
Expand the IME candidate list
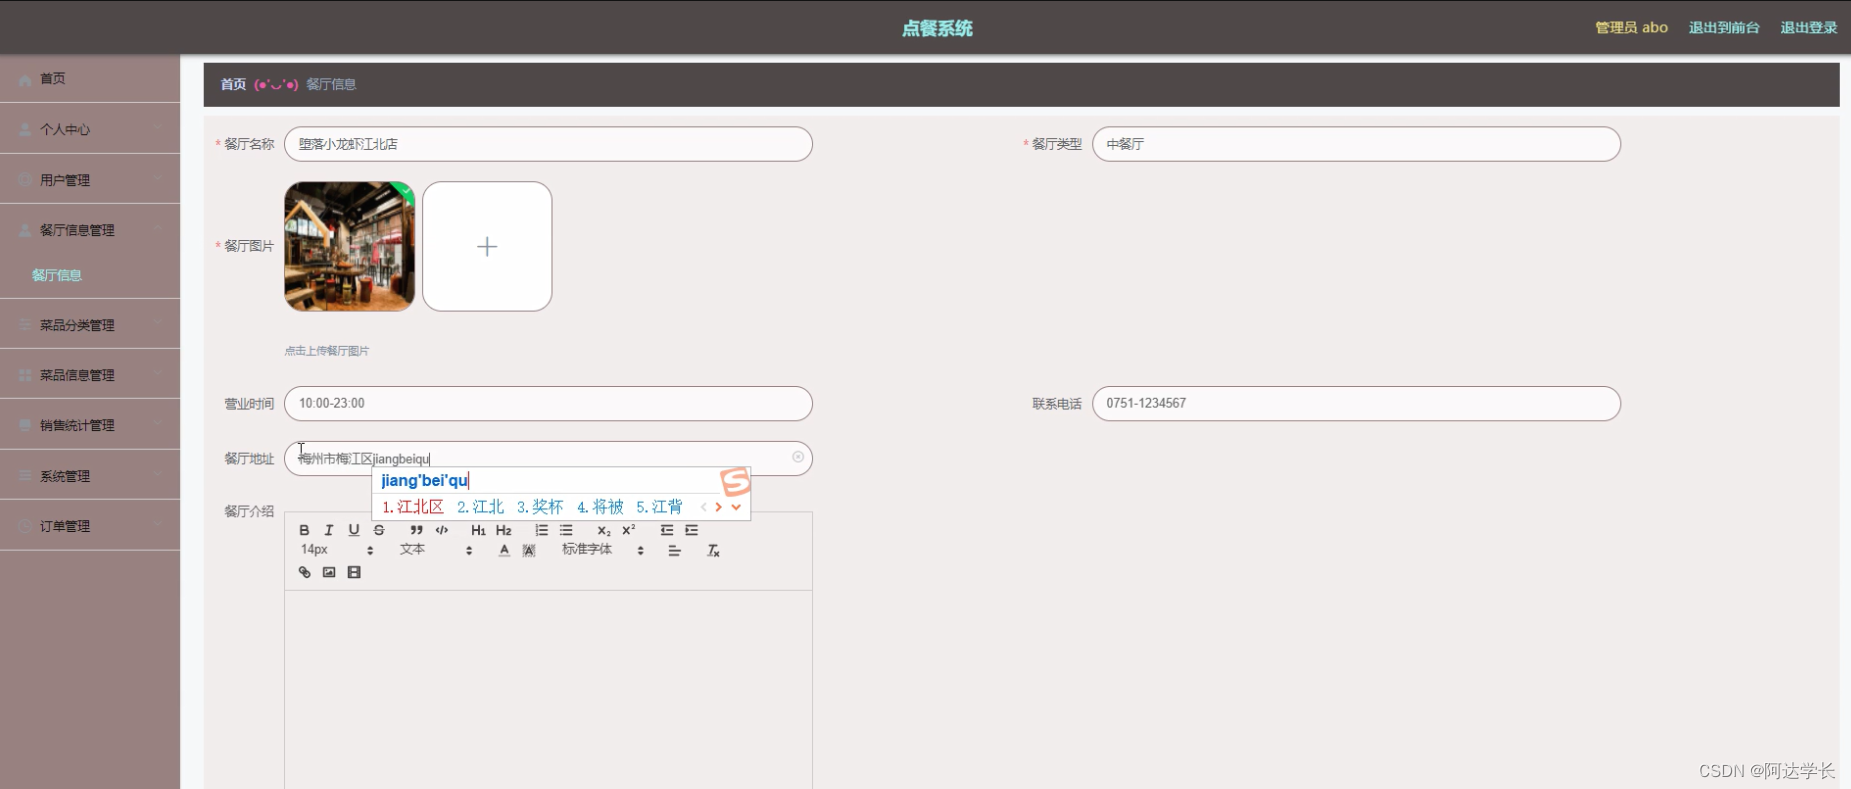click(x=737, y=507)
